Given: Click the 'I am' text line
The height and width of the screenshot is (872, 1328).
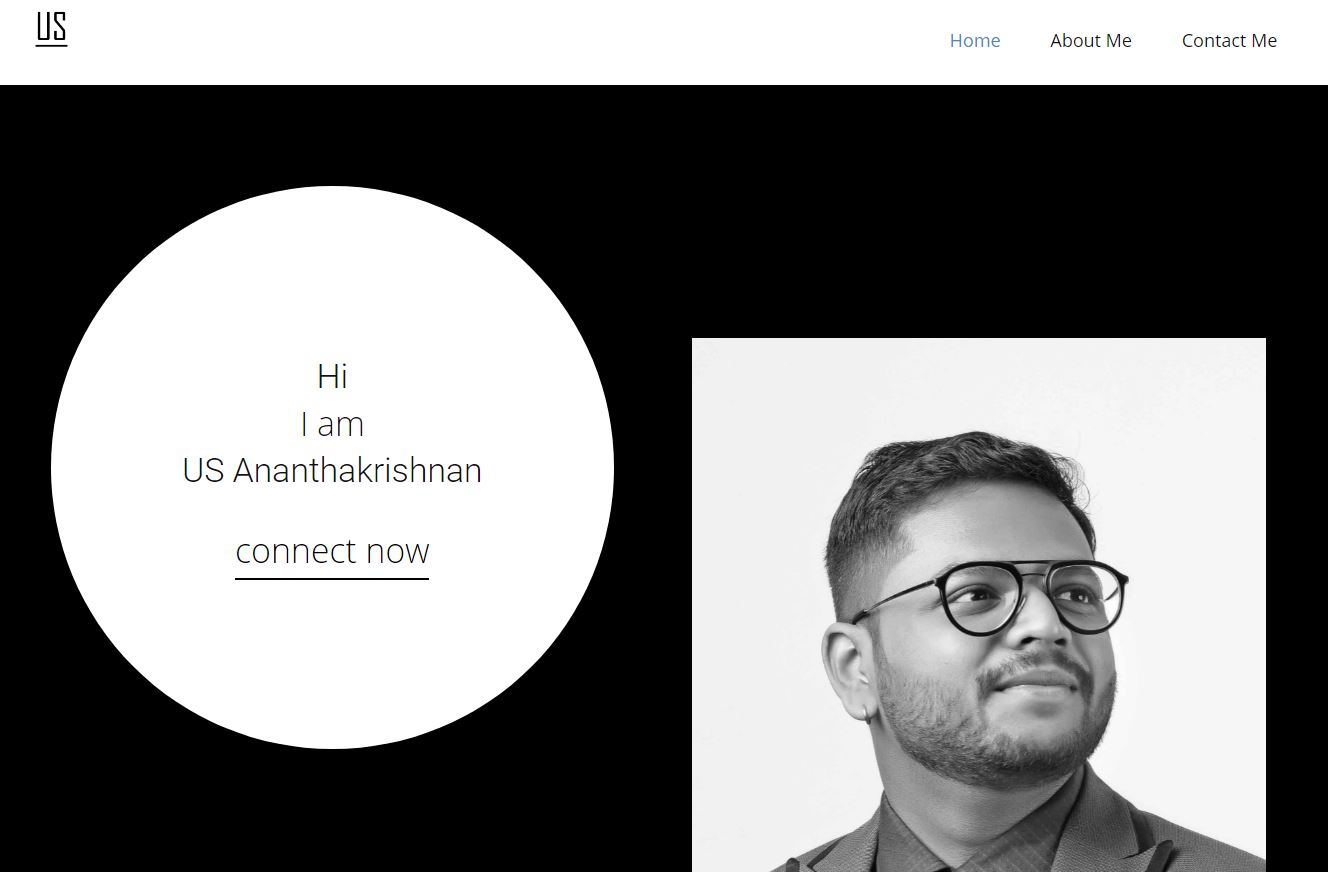Looking at the screenshot, I should point(332,425).
